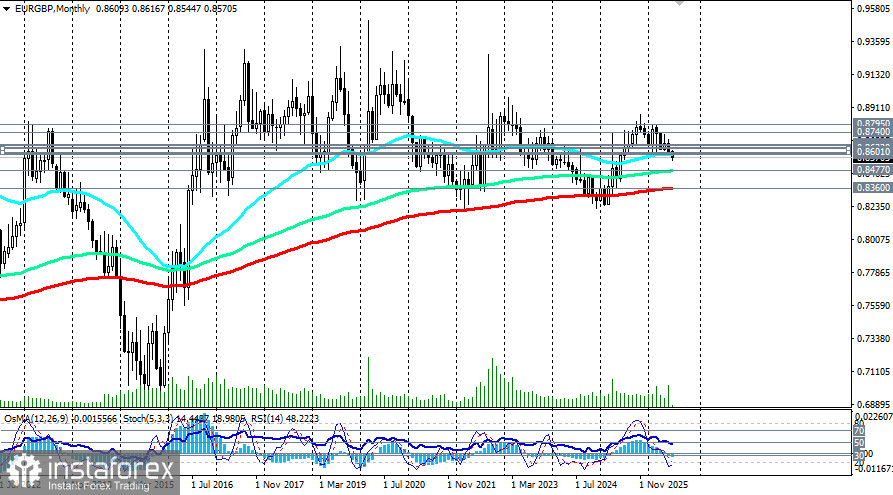Image resolution: width=893 pixels, height=495 pixels.
Task: Click the 0.91320 price axis label
Action: coord(873,75)
